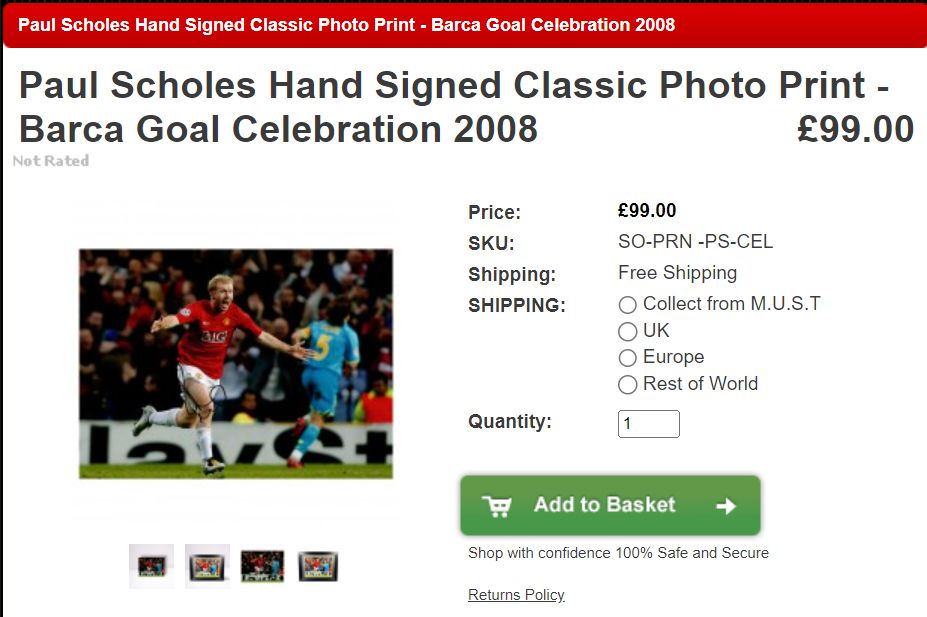View the third product thumbnail
The image size is (927, 617).
click(262, 566)
